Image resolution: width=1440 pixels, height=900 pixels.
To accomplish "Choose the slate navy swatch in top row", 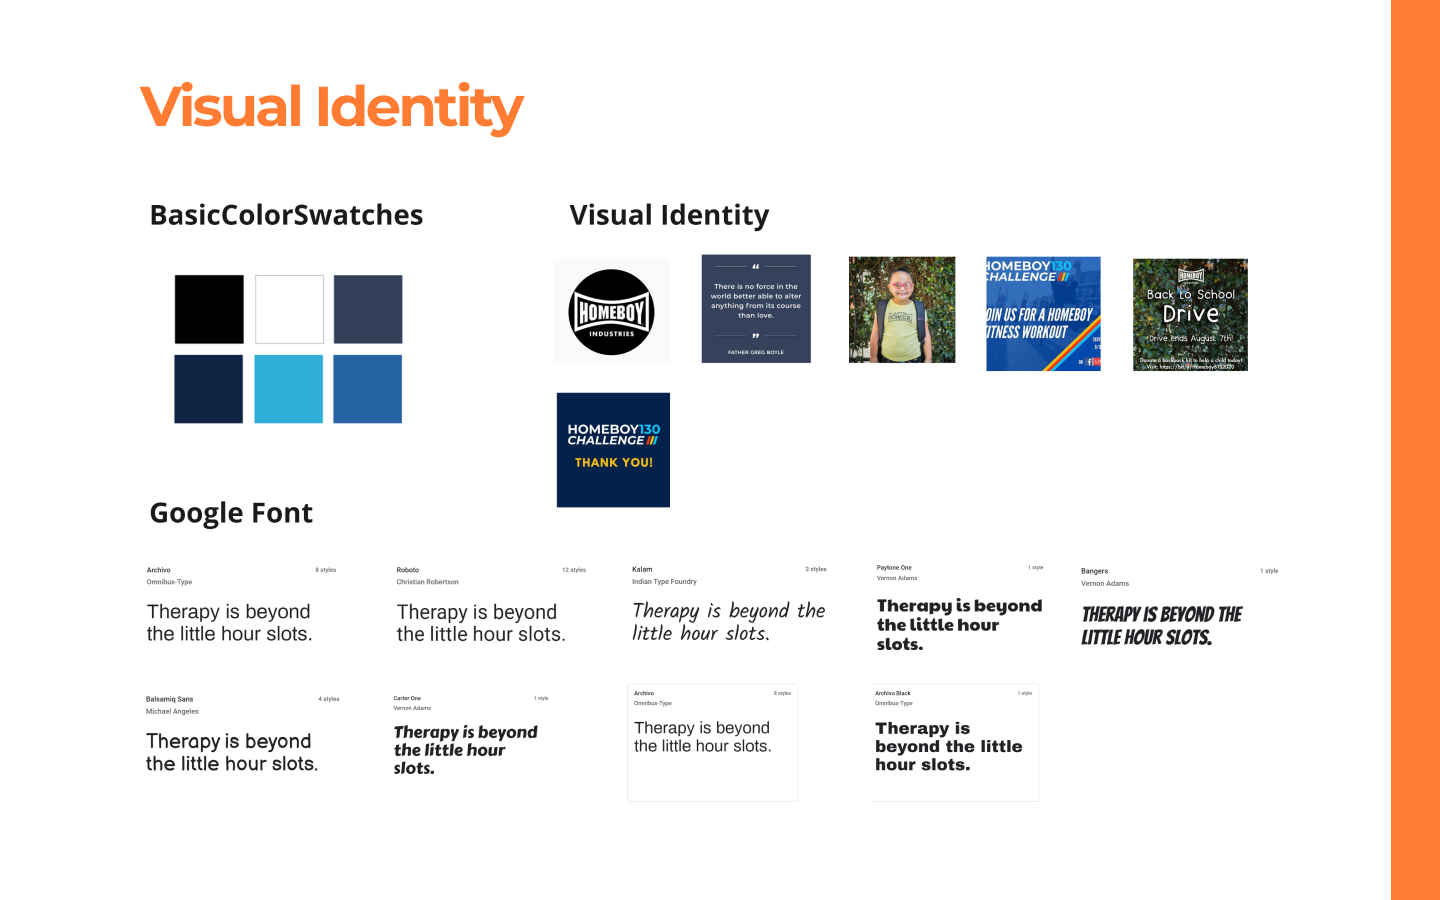I will 368,310.
